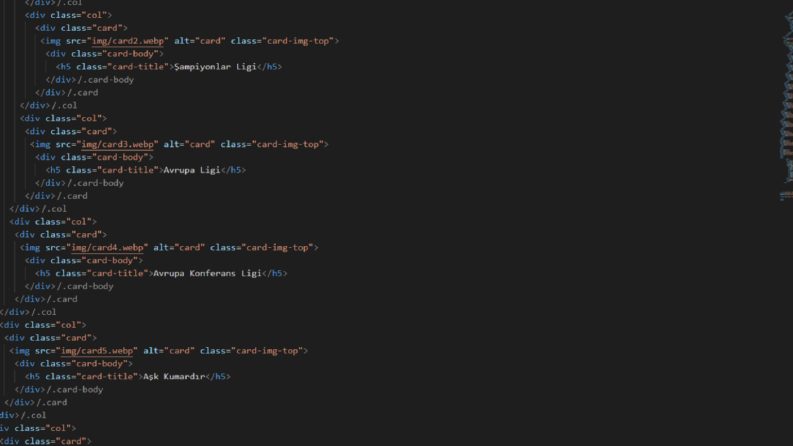Click "card-title" on the Avrupa Konferans Ligi line

point(117,273)
